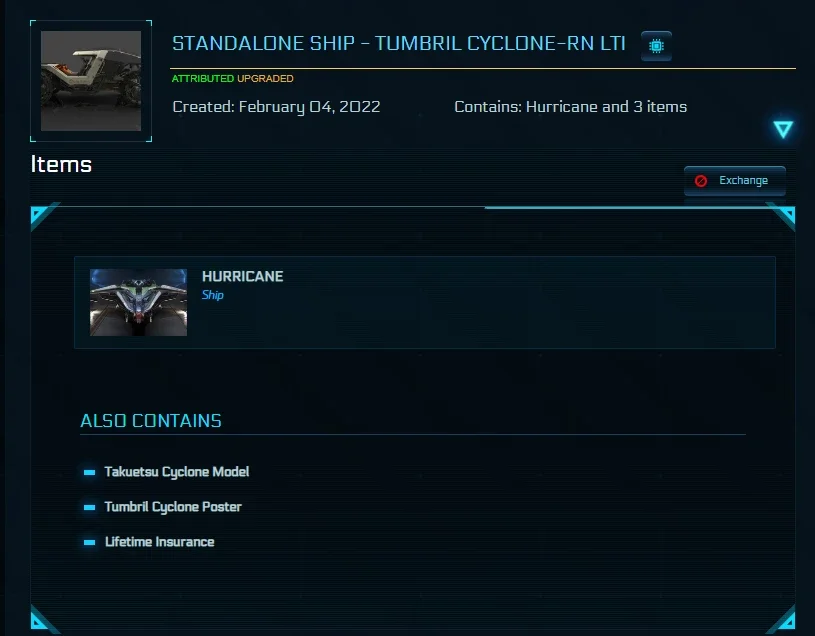
Task: Click the Items section heading
Action: [x=61, y=164]
